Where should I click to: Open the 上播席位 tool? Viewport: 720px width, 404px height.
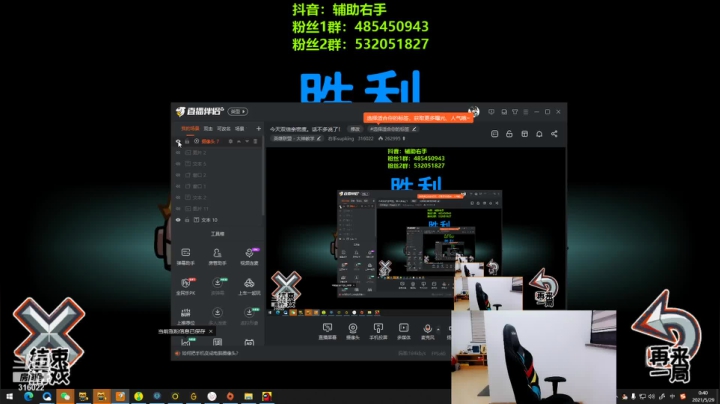[x=186, y=316]
